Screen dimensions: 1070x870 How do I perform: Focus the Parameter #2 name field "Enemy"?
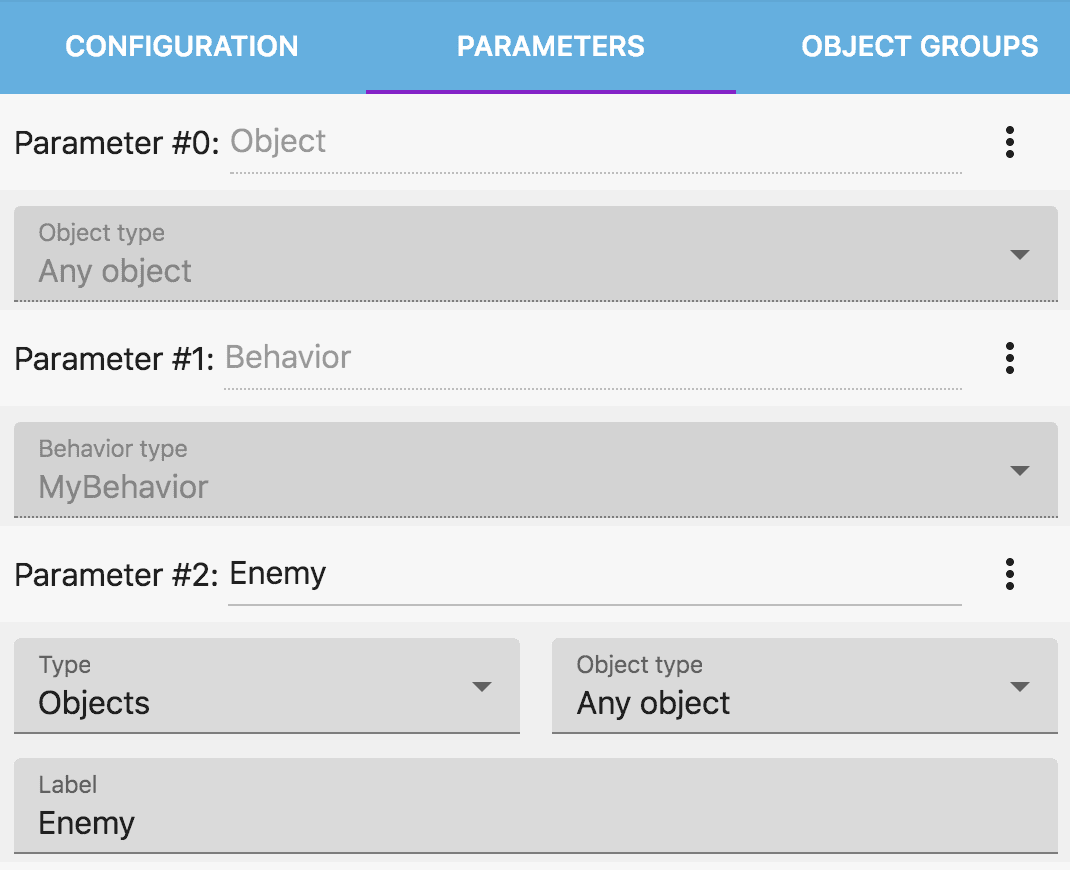[x=594, y=574]
